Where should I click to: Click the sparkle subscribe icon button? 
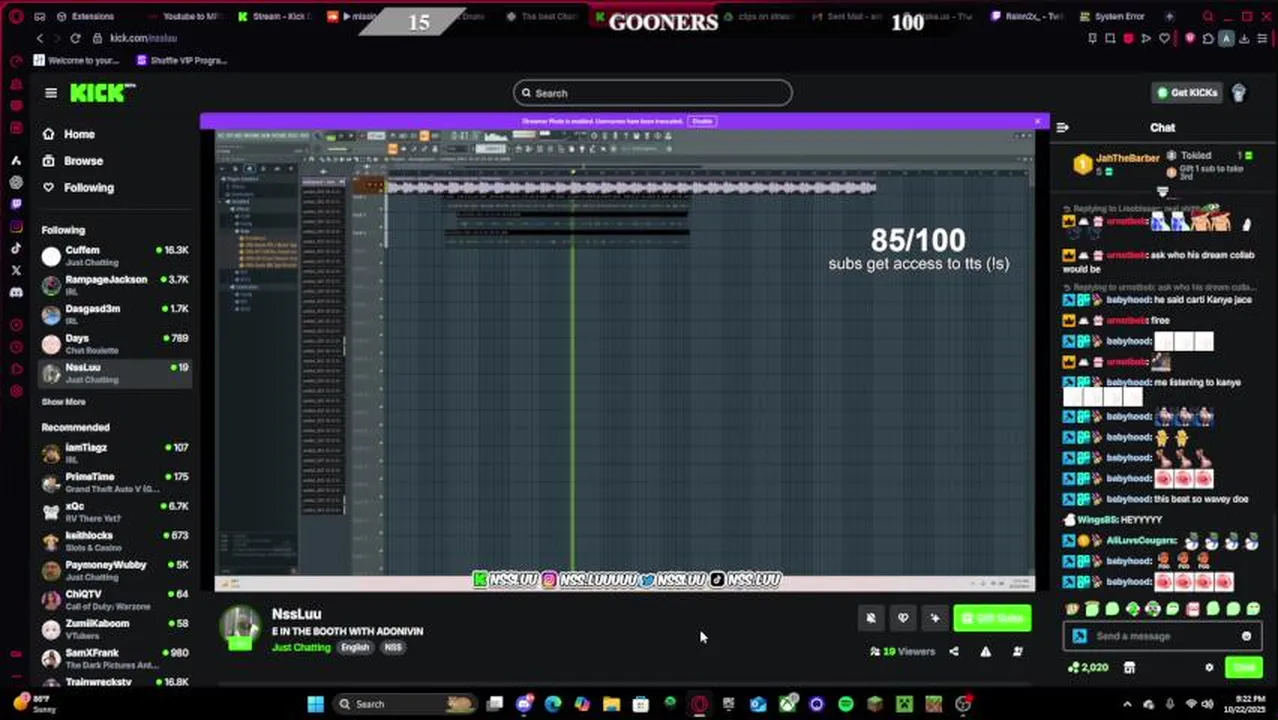(935, 618)
